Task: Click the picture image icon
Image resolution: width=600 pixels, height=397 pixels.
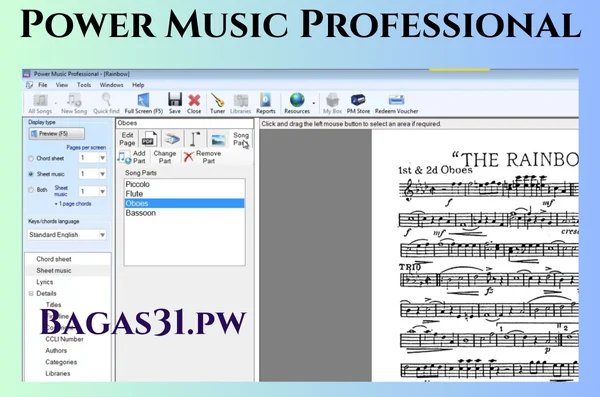Action: point(218,140)
